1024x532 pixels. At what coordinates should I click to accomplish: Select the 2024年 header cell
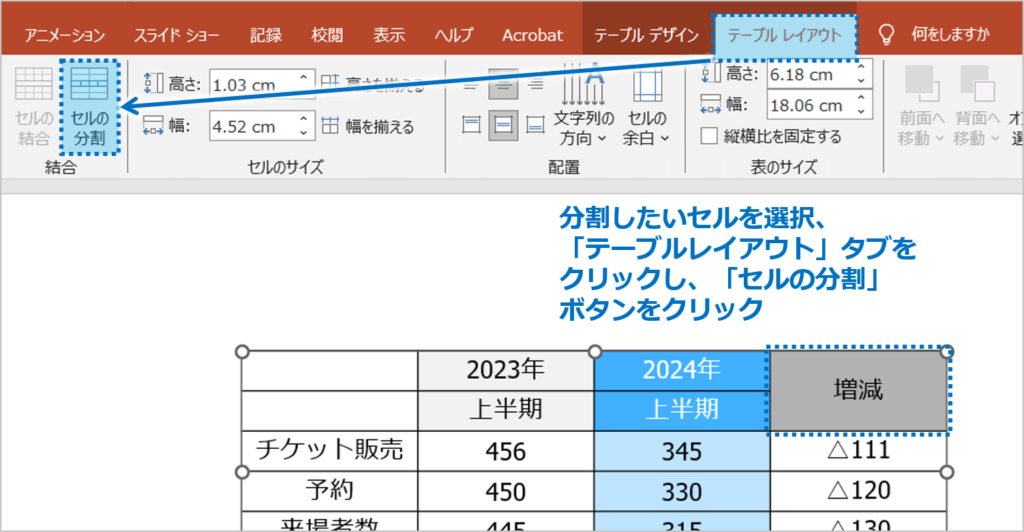682,370
